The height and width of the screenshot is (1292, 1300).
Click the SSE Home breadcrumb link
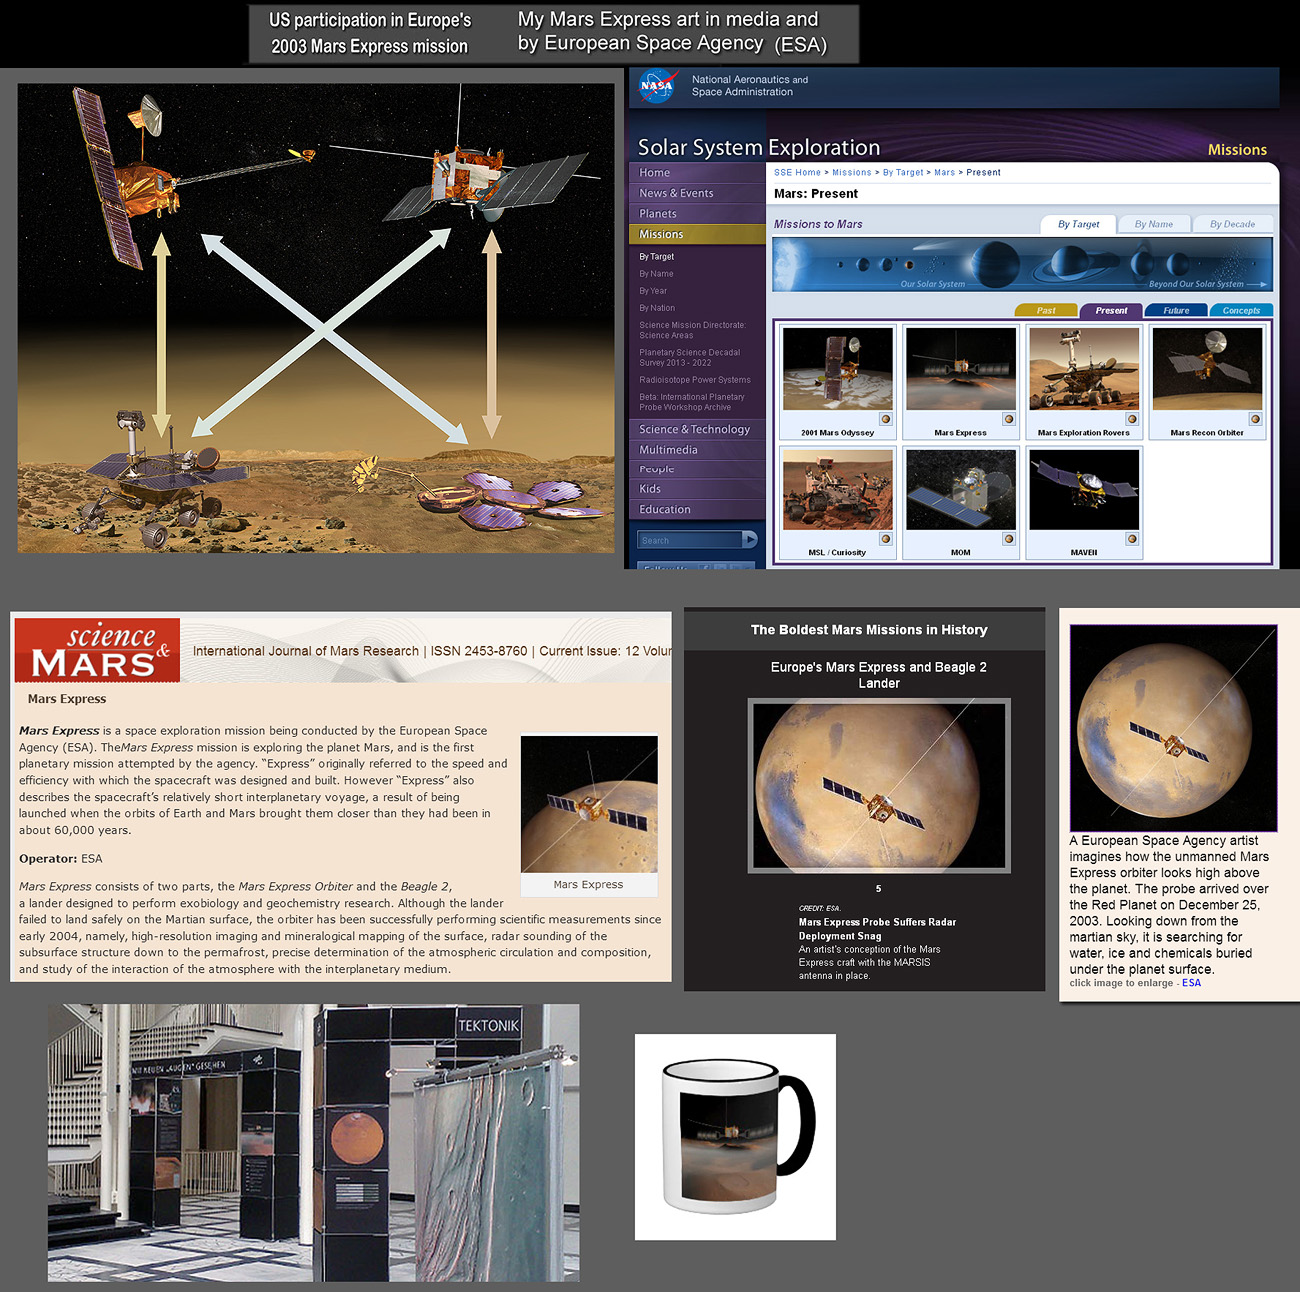(797, 173)
